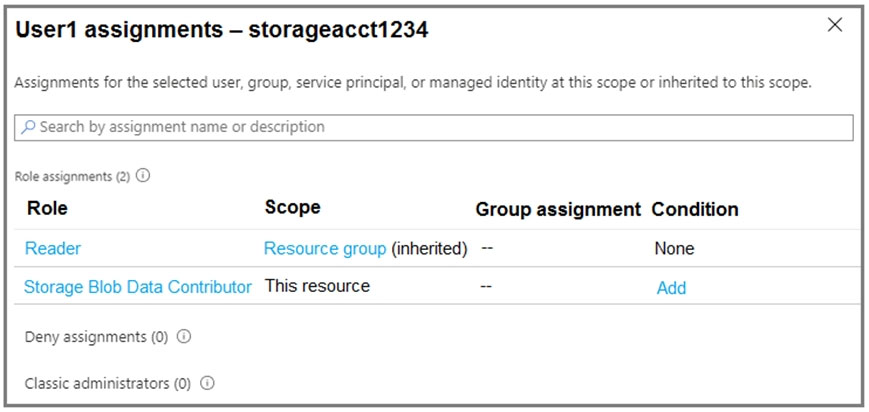Open the Resource group scope link
The width and height of the screenshot is (869, 412).
[x=324, y=248]
